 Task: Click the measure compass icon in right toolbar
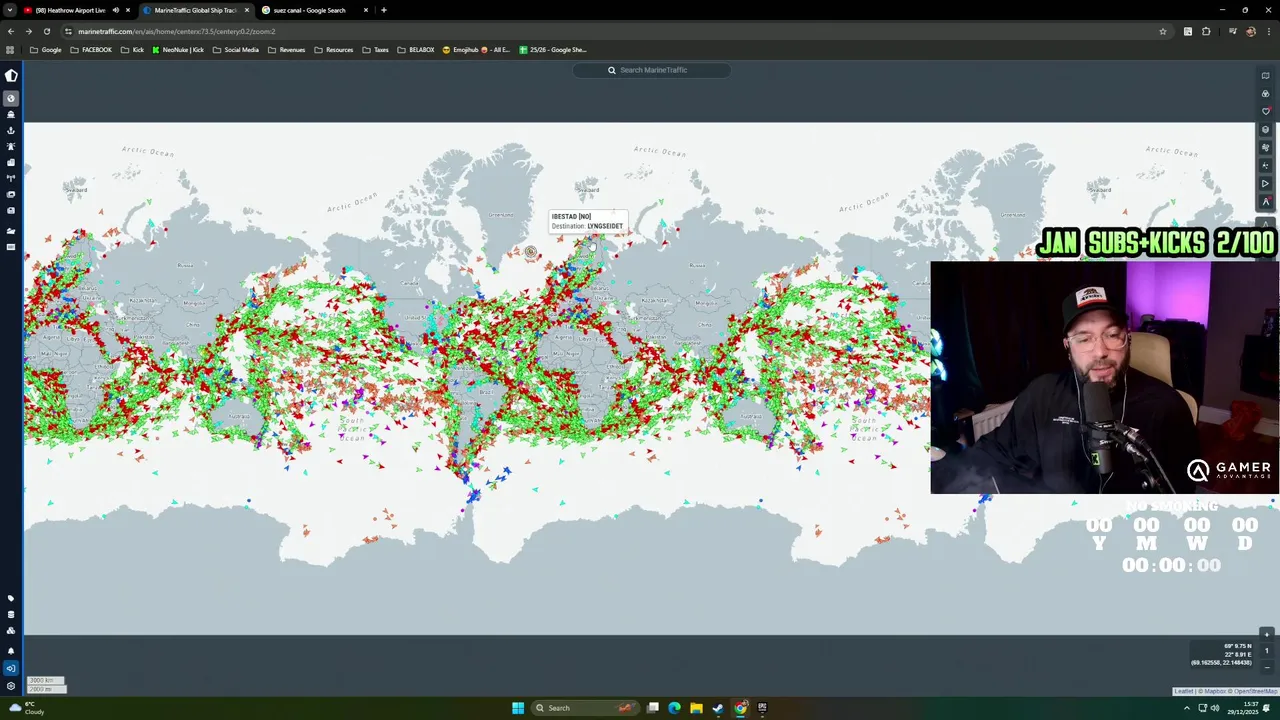[x=1266, y=201]
